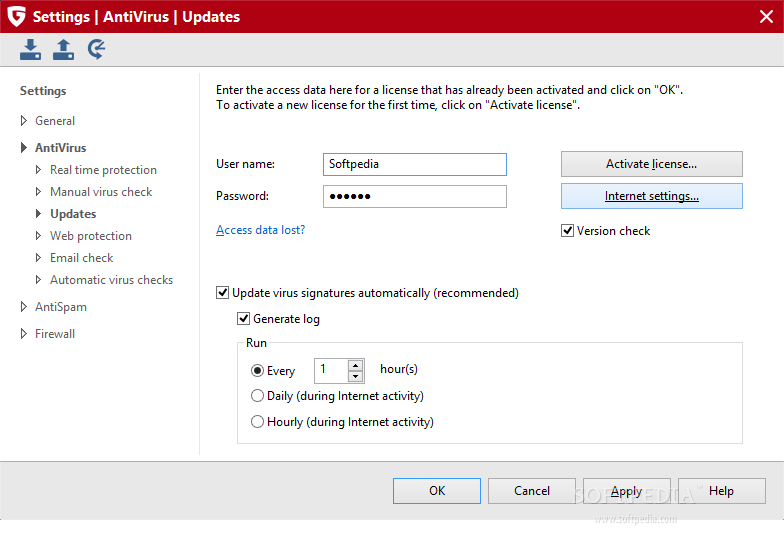
Task: Toggle the Version check checkbox
Action: (x=567, y=230)
